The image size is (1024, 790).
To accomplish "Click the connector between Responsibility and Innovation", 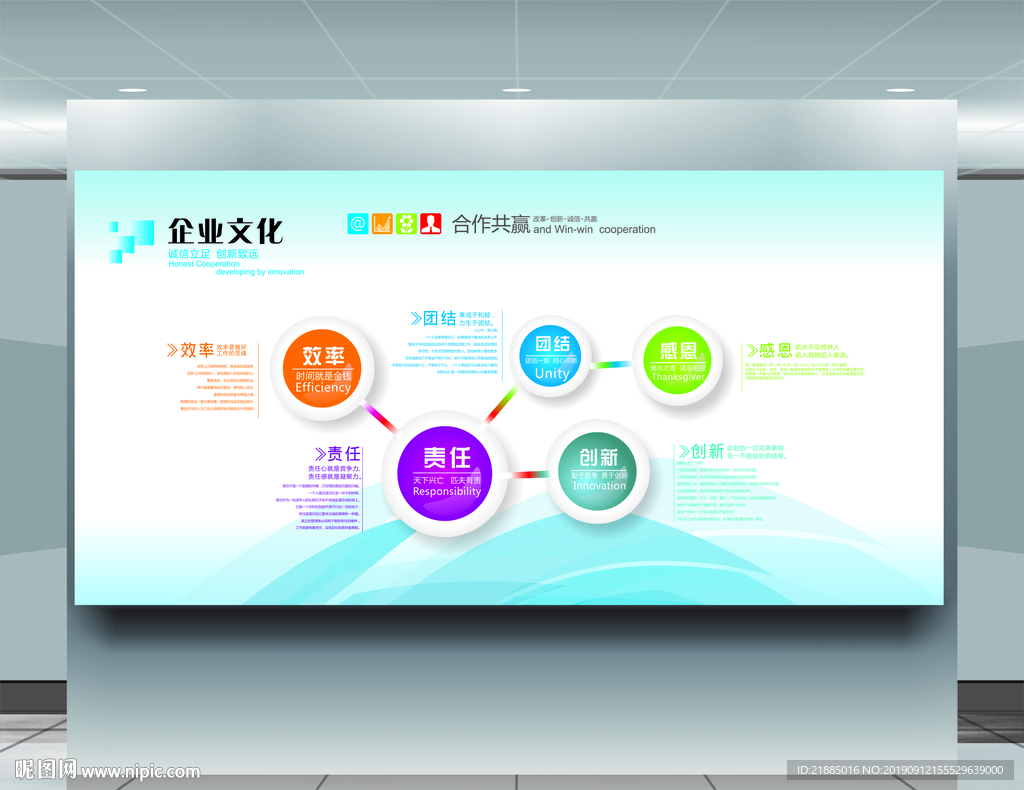I will click(x=530, y=475).
